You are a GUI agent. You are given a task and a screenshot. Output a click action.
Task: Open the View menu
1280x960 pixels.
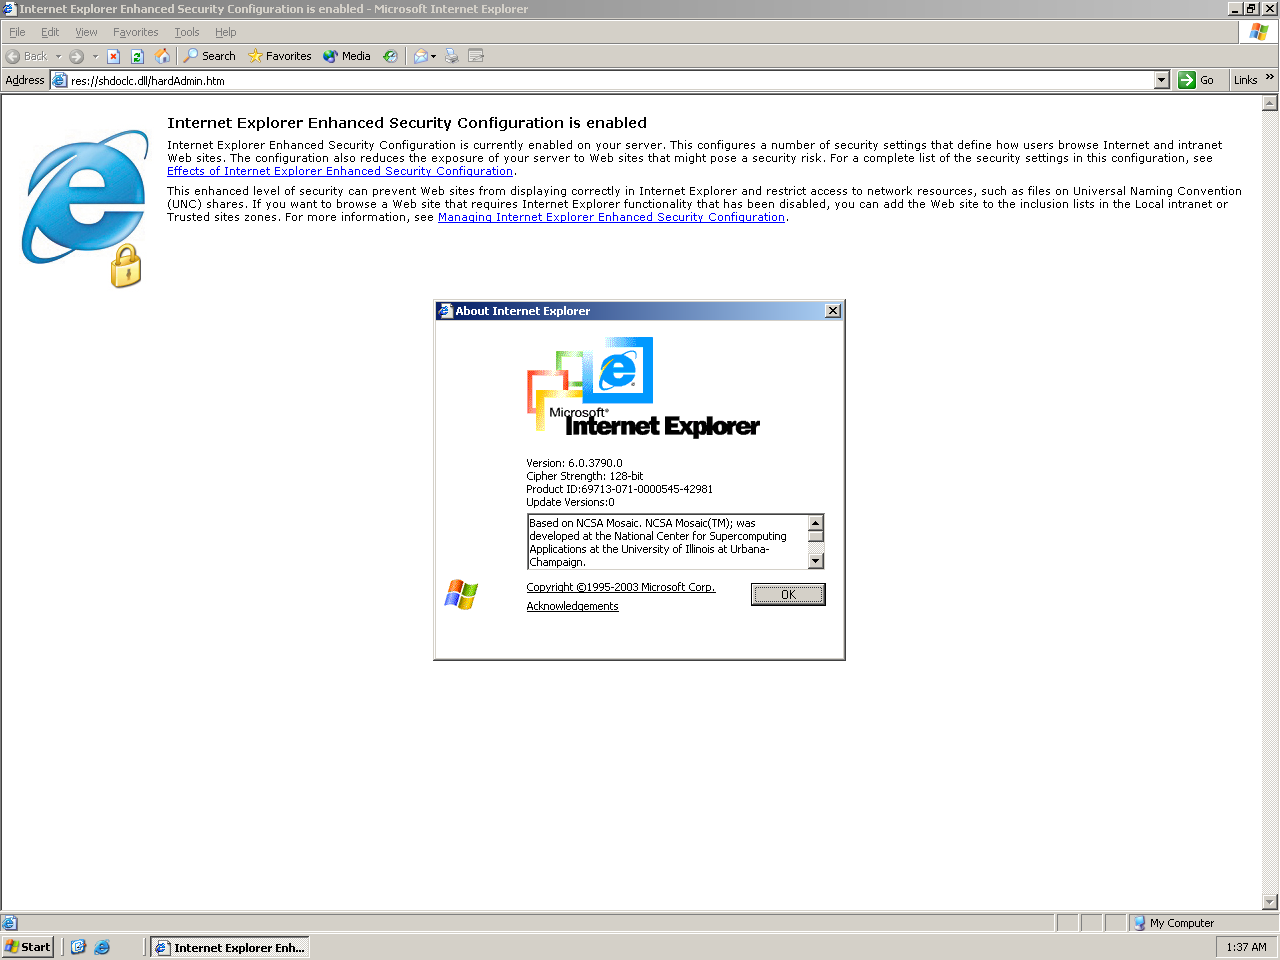coord(87,32)
